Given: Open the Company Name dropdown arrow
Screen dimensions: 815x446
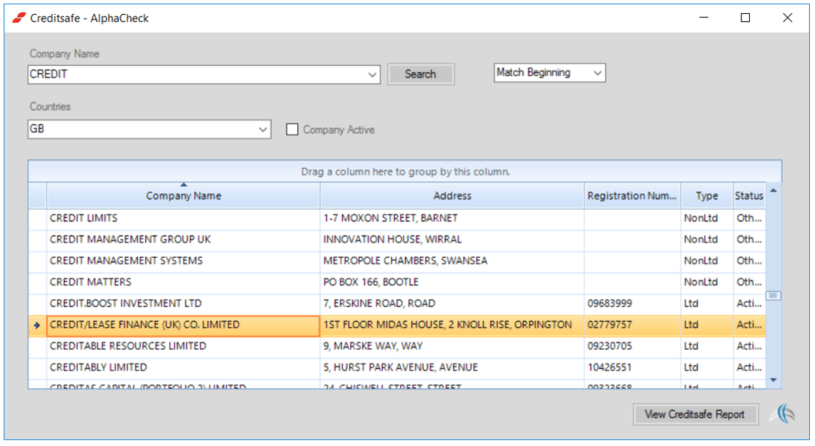Looking at the screenshot, I should (372, 74).
